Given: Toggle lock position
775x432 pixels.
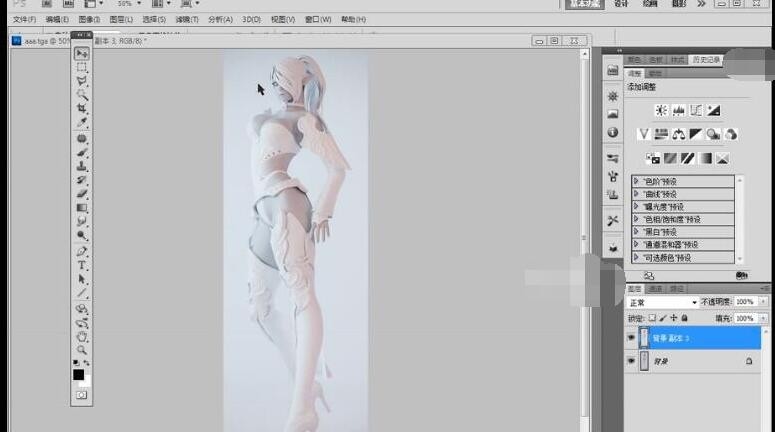Looking at the screenshot, I should coord(674,318).
